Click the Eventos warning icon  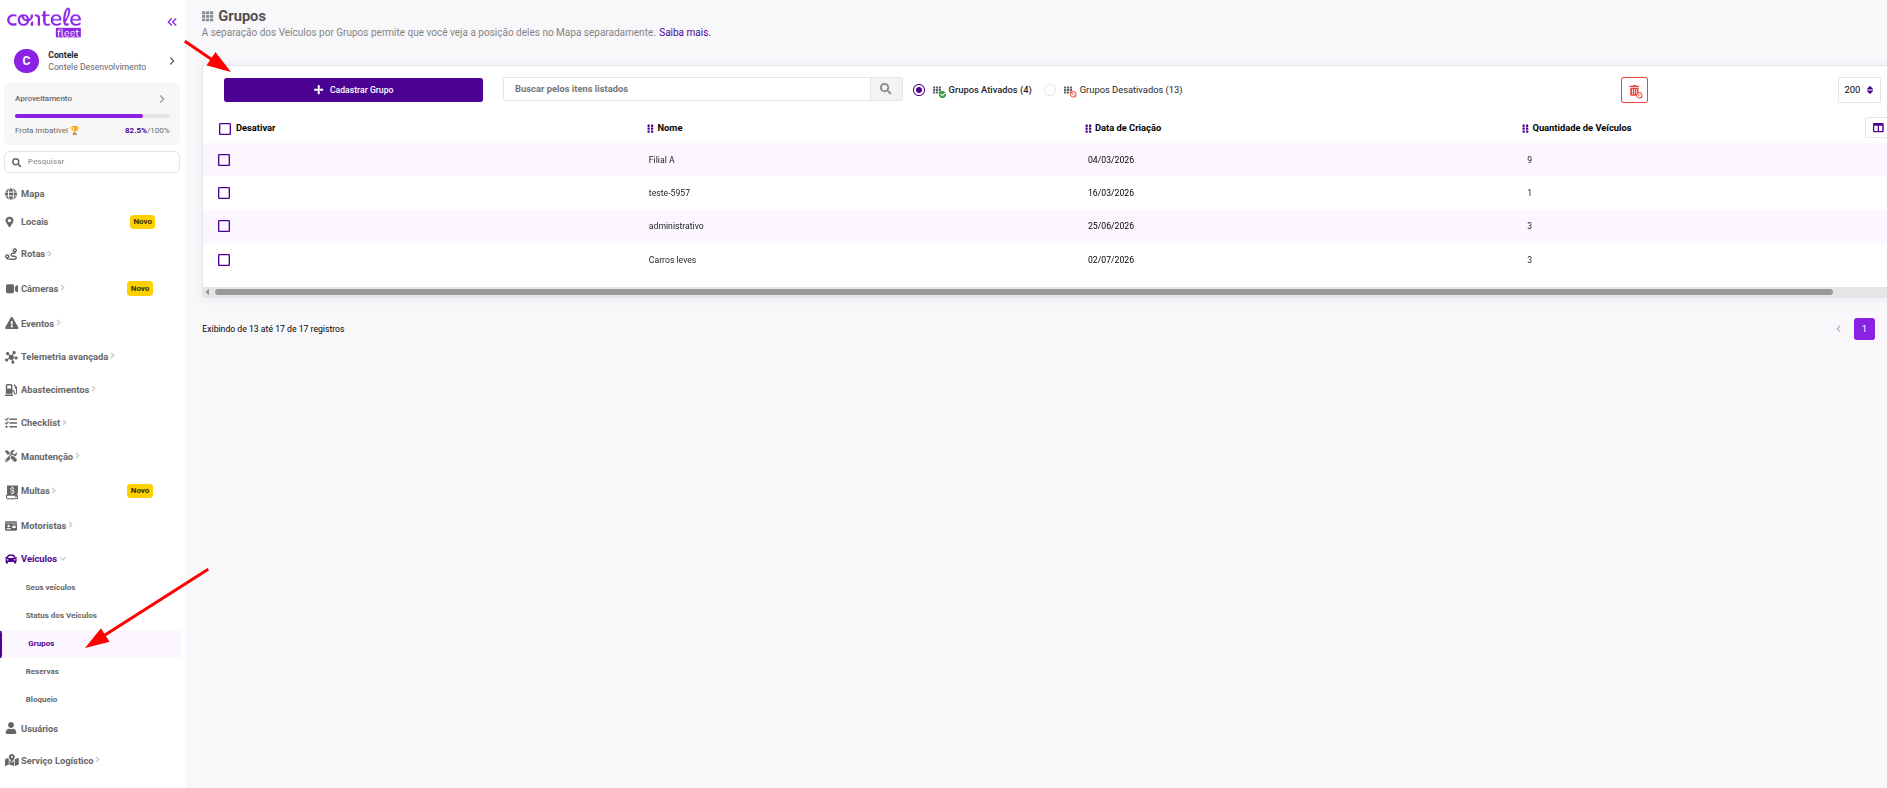click(x=12, y=324)
